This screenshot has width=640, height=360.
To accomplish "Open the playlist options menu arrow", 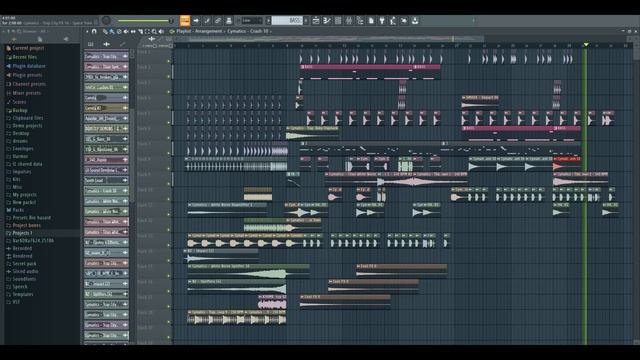I will click(87, 31).
